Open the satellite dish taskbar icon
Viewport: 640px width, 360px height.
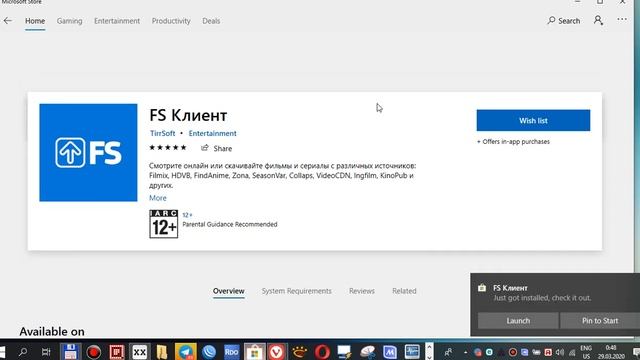(x=367, y=352)
